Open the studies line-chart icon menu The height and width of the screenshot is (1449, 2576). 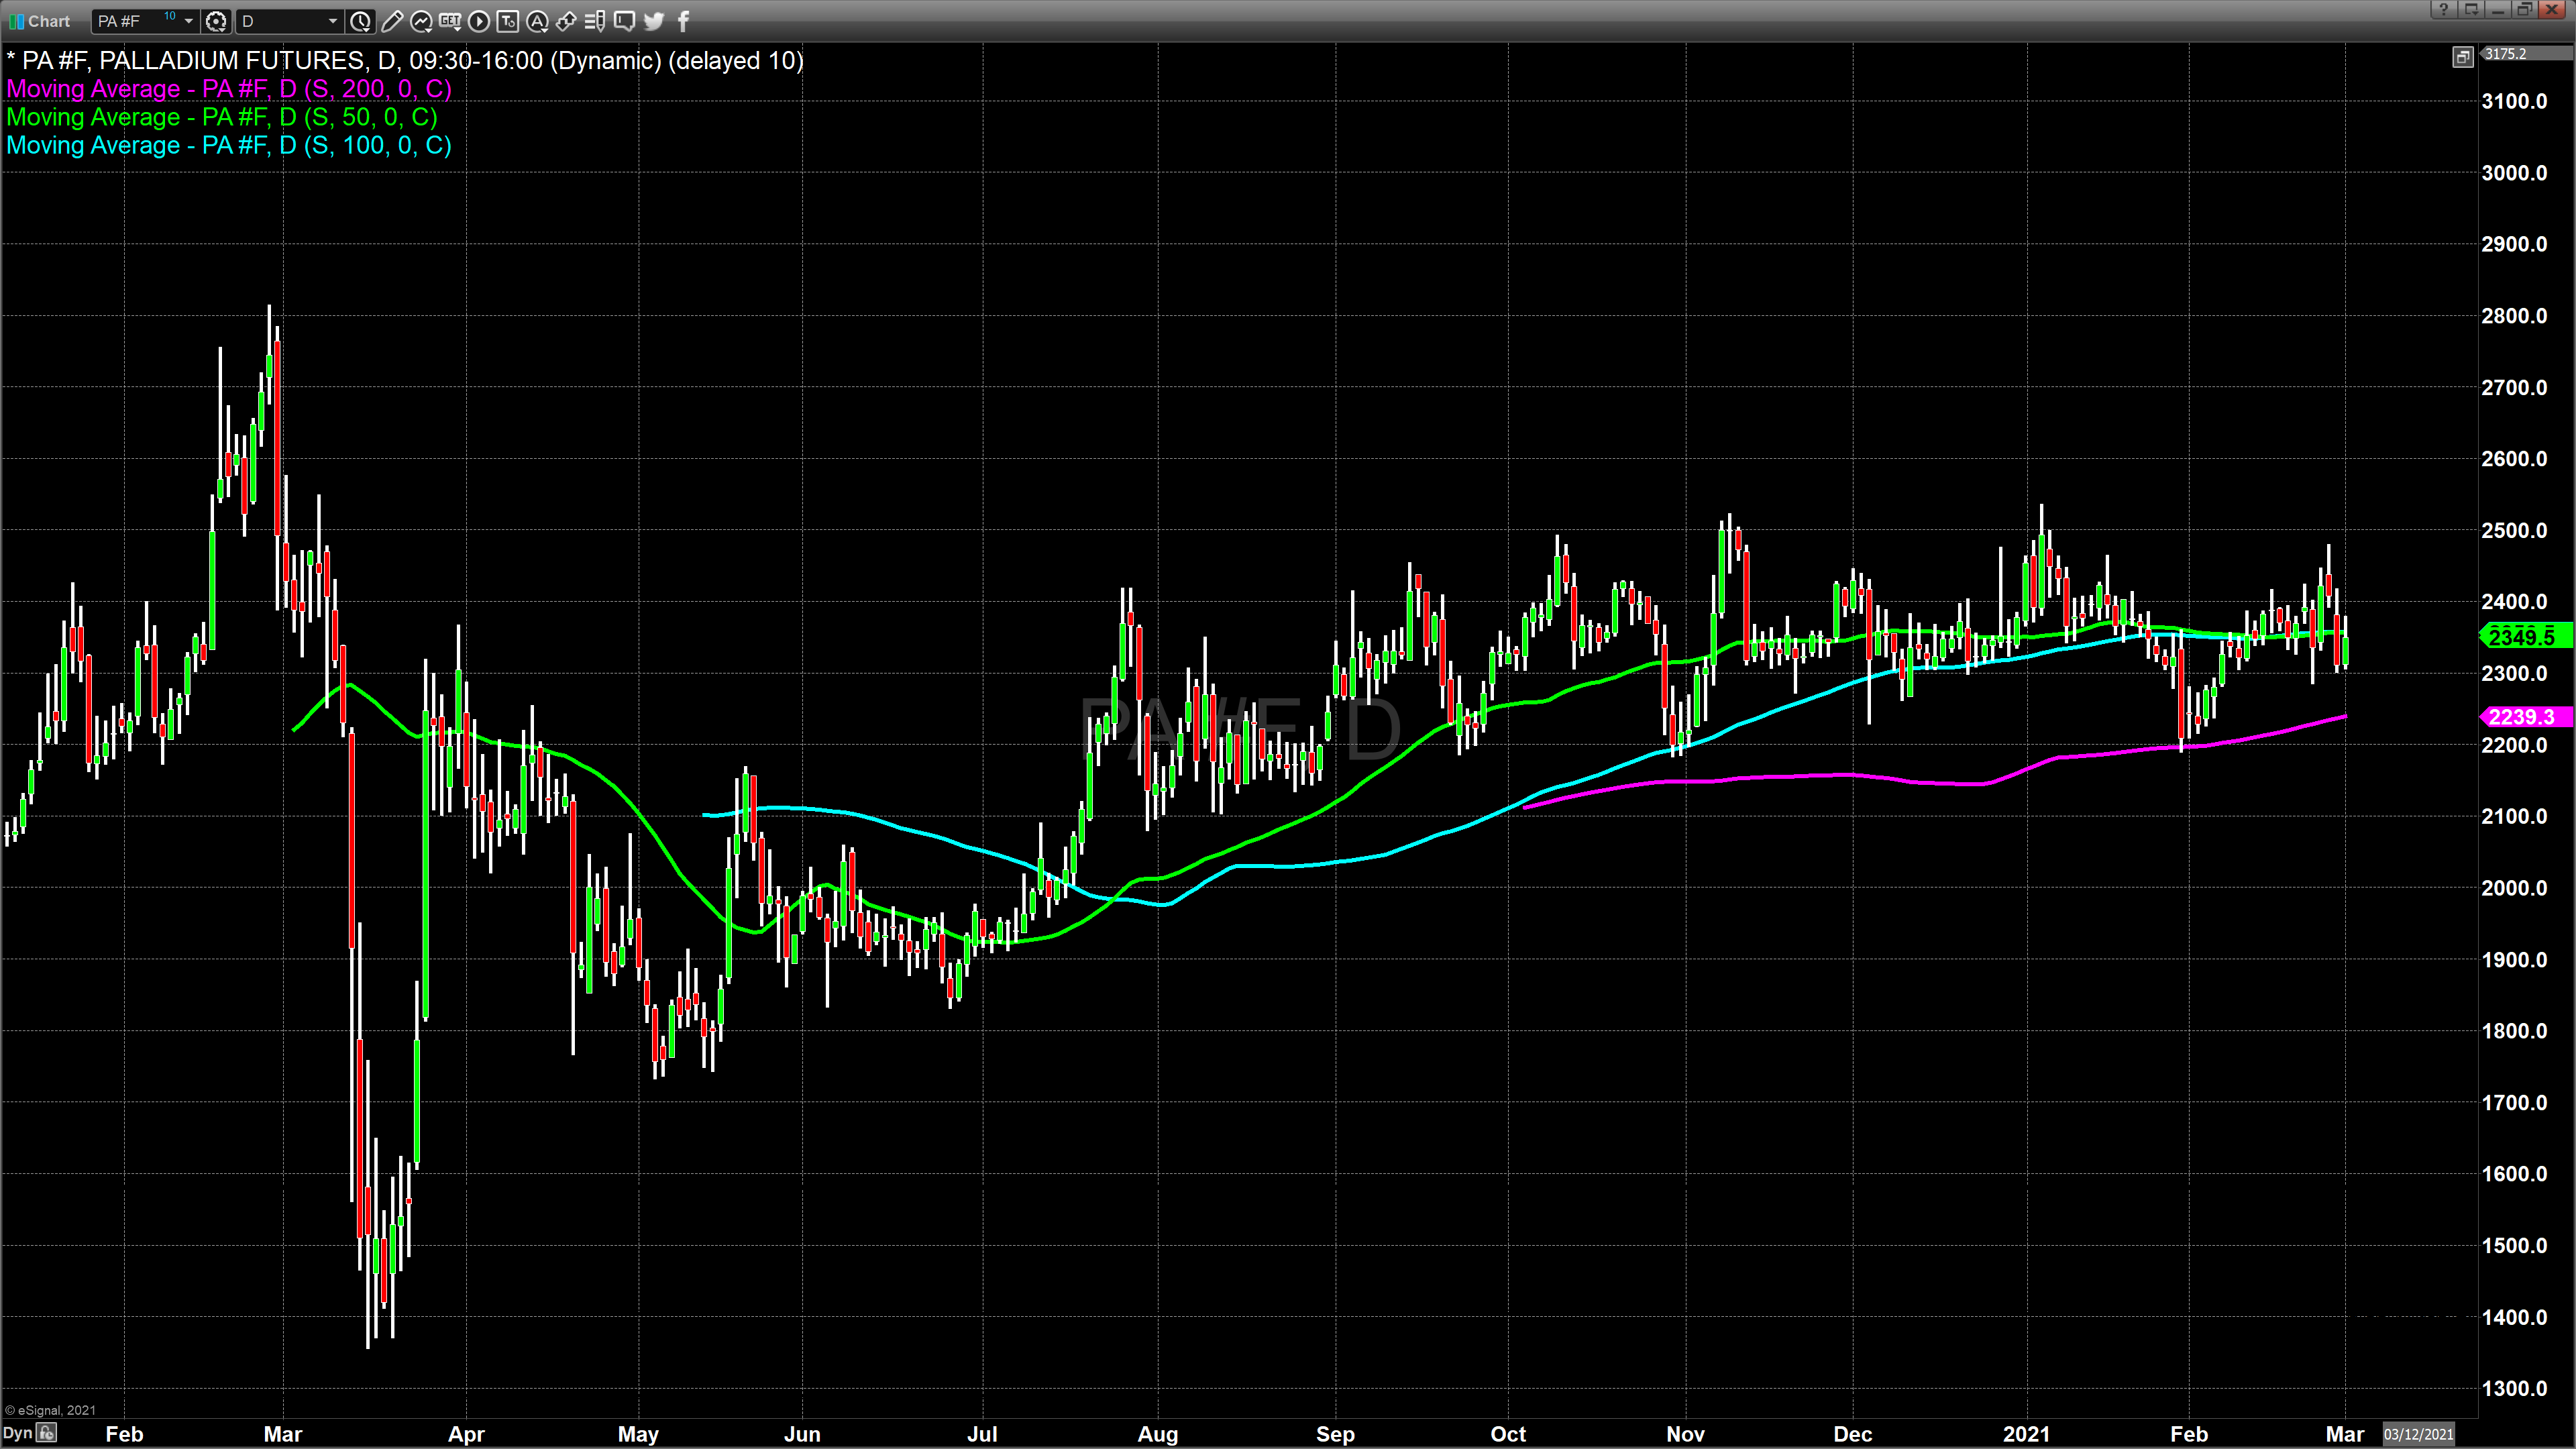coord(421,21)
